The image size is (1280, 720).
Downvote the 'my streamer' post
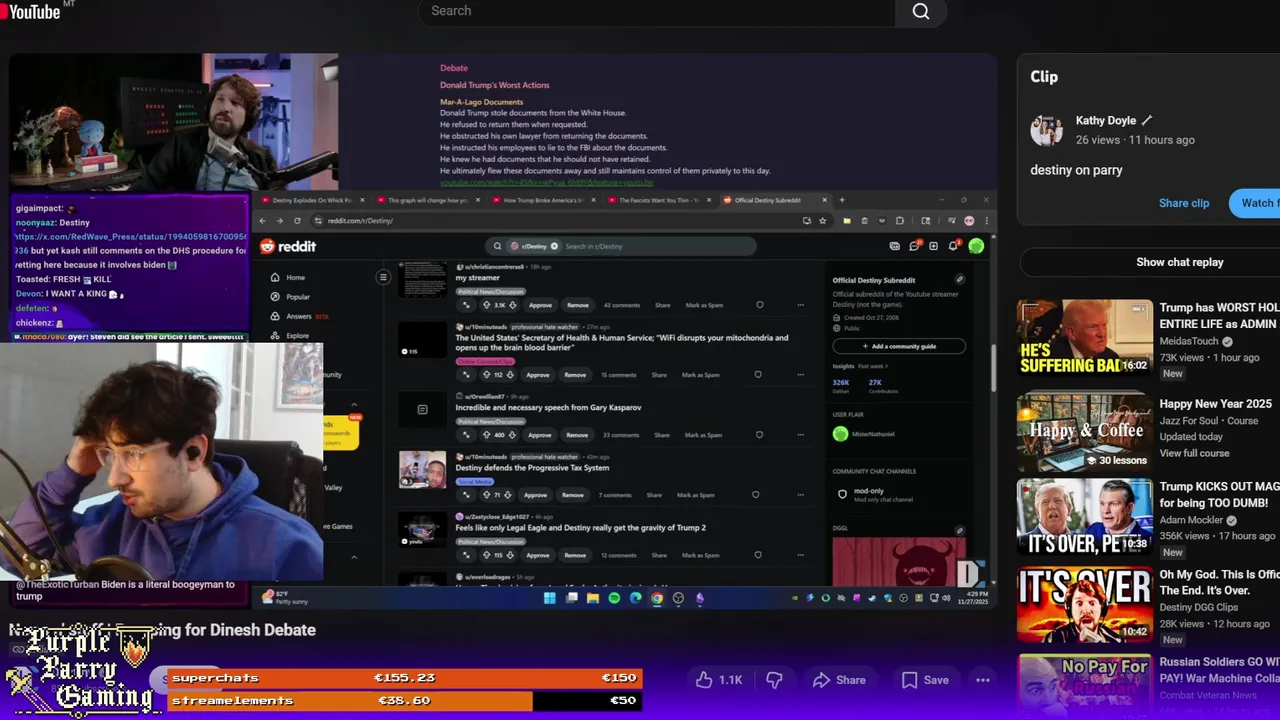pyautogui.click(x=512, y=305)
